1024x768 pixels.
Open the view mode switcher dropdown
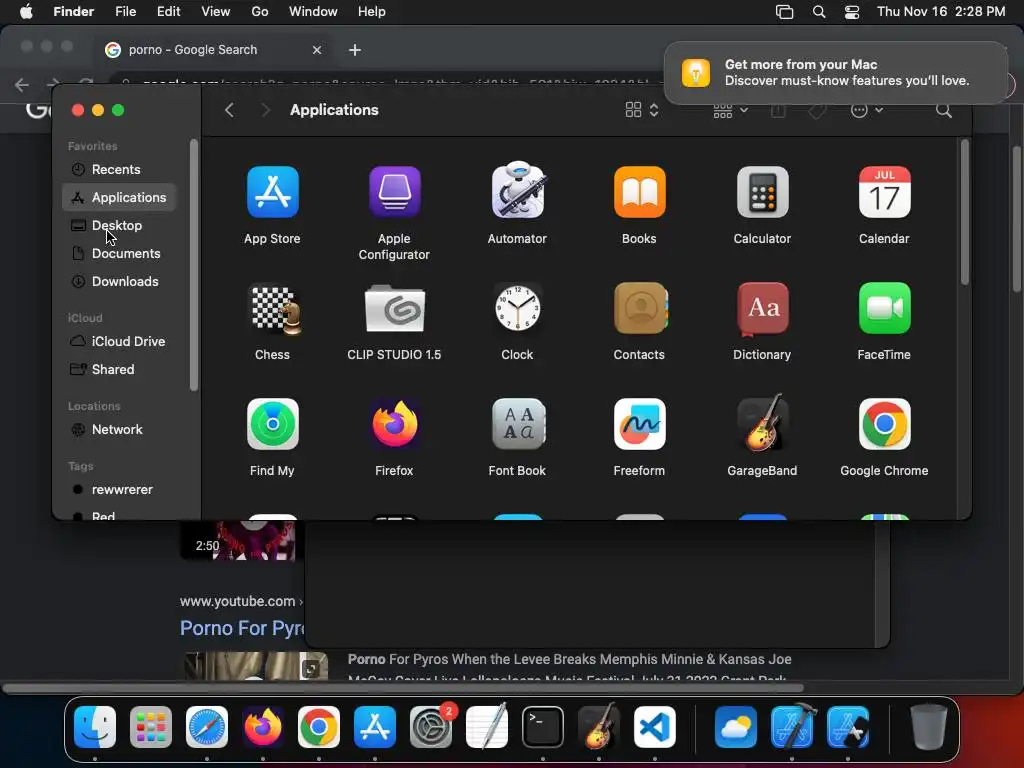[642, 110]
